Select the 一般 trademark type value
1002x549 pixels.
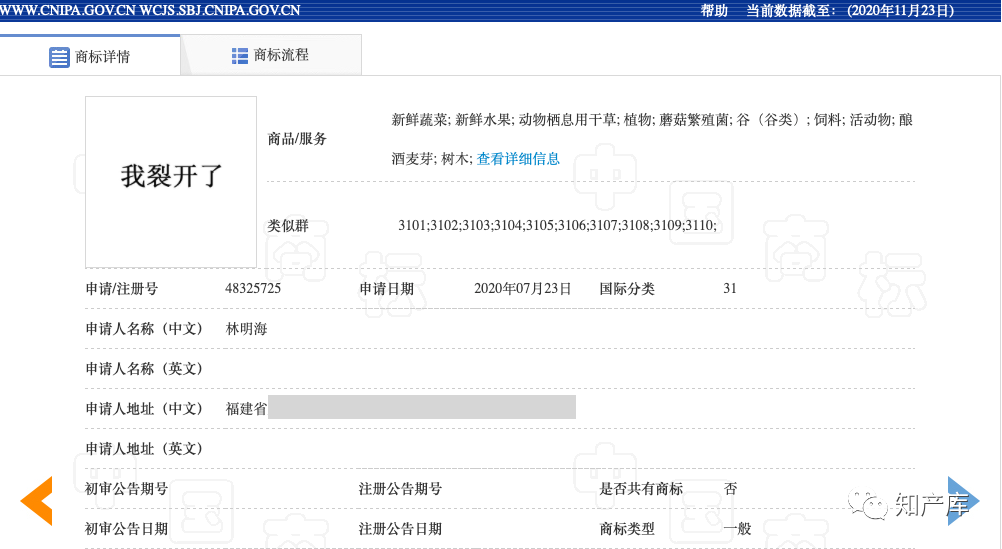[x=737, y=529]
